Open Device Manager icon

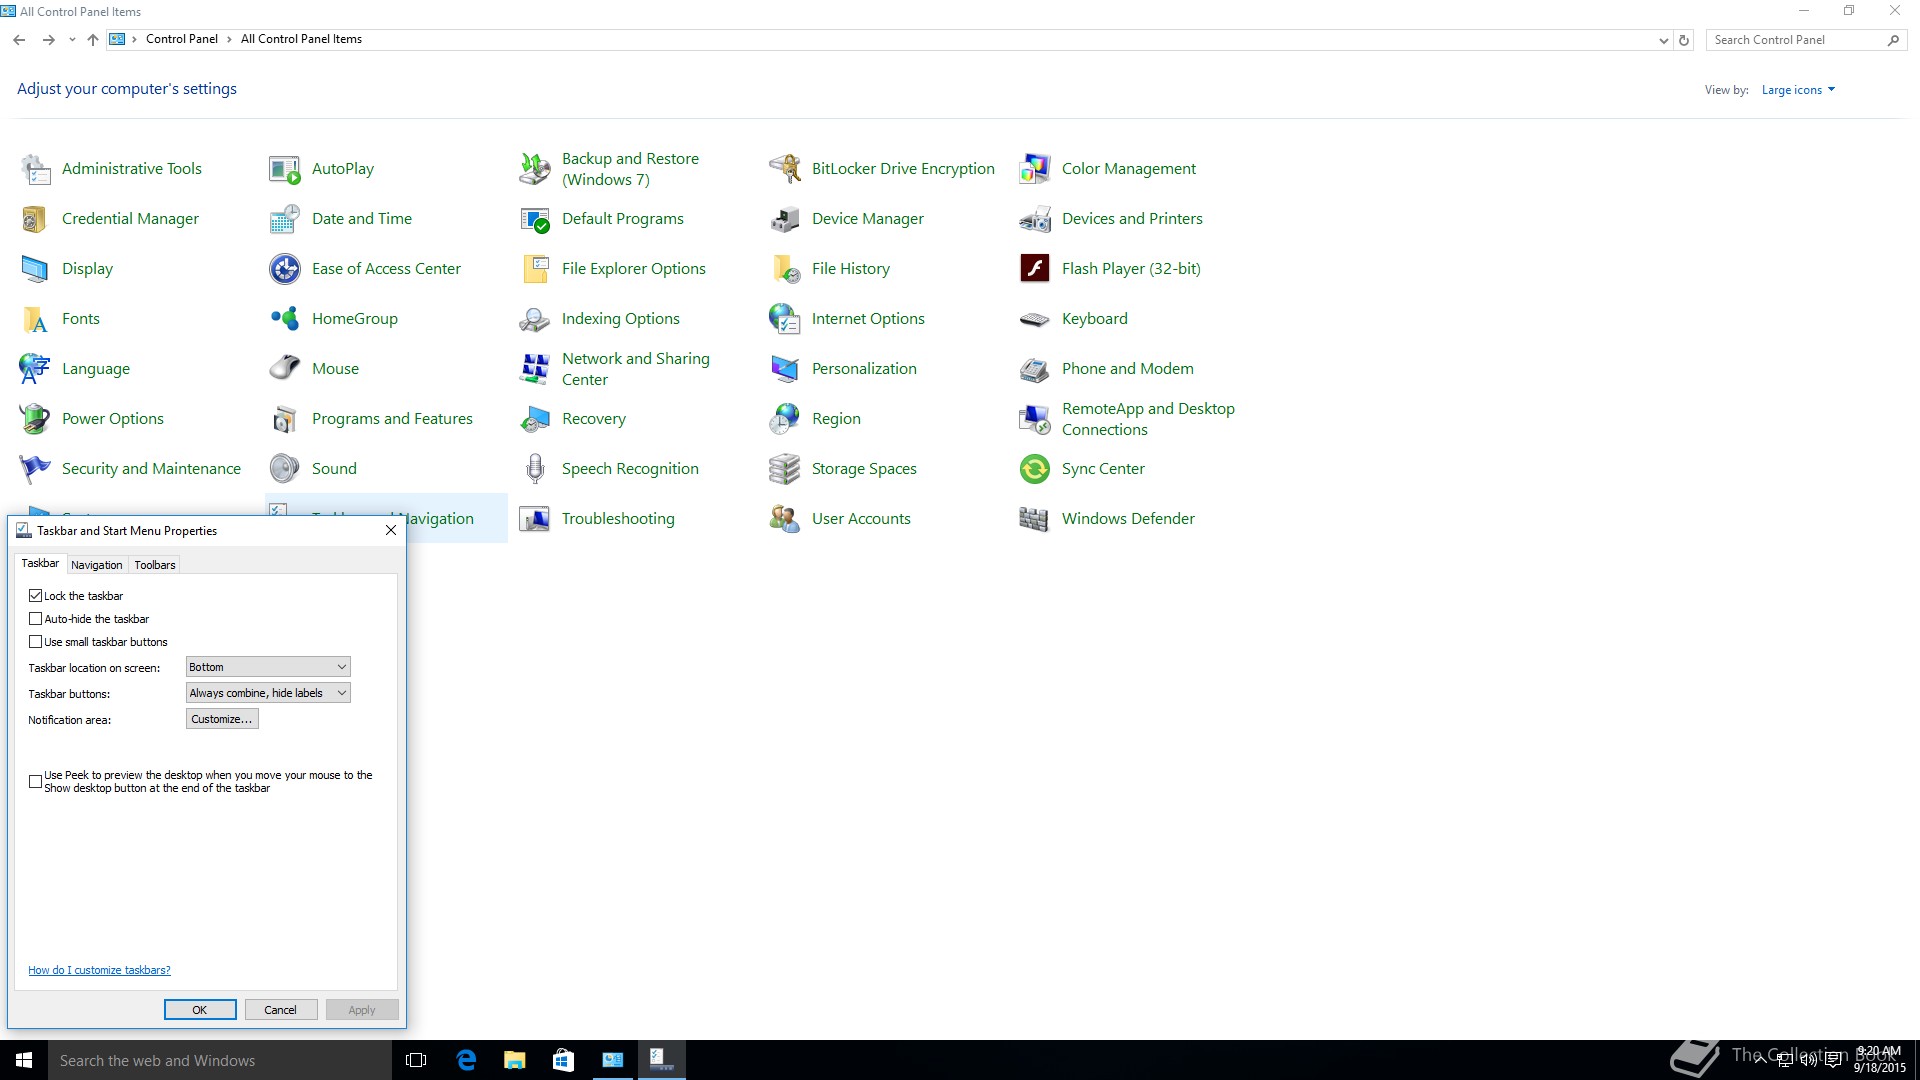point(785,219)
